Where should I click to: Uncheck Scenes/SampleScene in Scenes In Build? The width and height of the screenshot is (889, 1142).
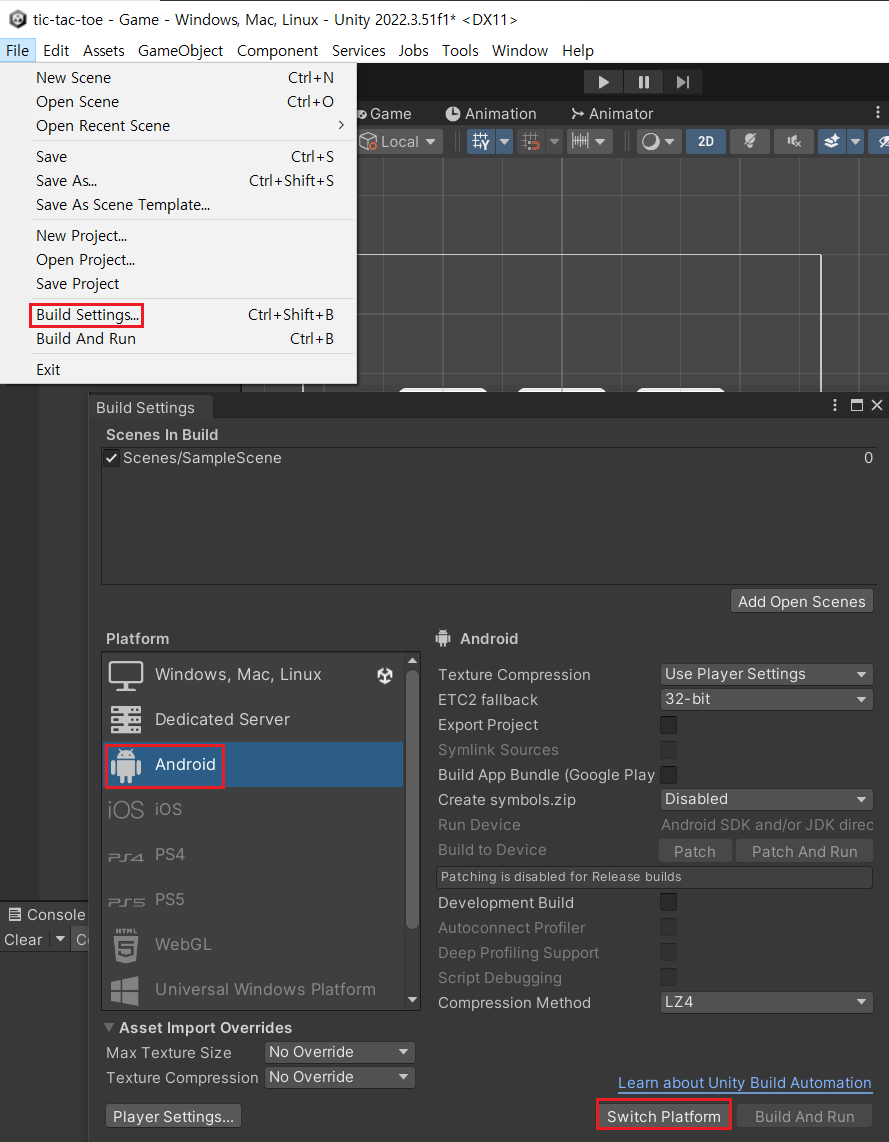point(111,458)
